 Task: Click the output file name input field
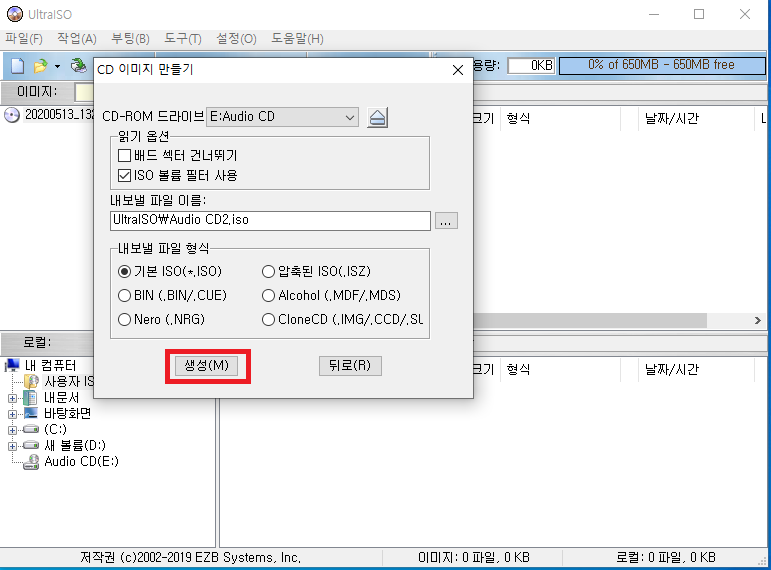pos(270,220)
